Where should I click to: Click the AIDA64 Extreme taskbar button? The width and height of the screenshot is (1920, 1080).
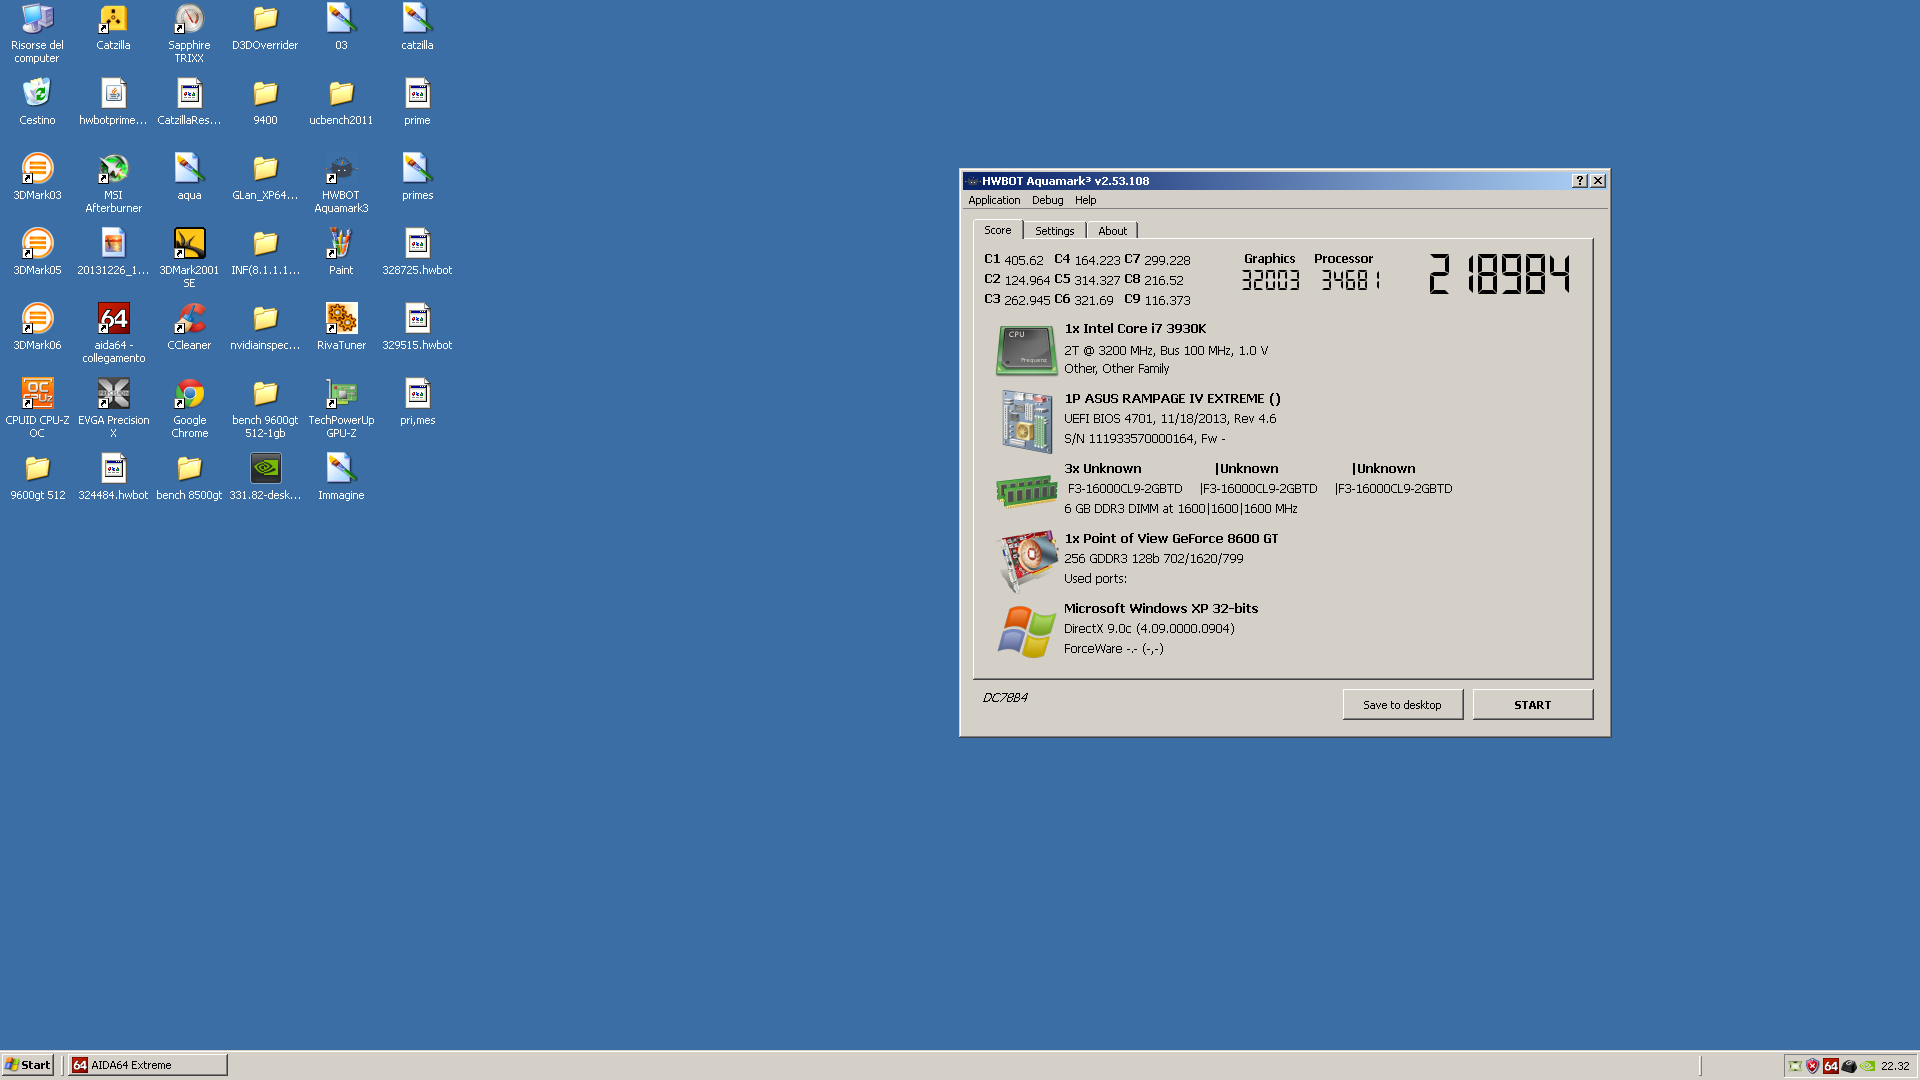coord(148,1065)
